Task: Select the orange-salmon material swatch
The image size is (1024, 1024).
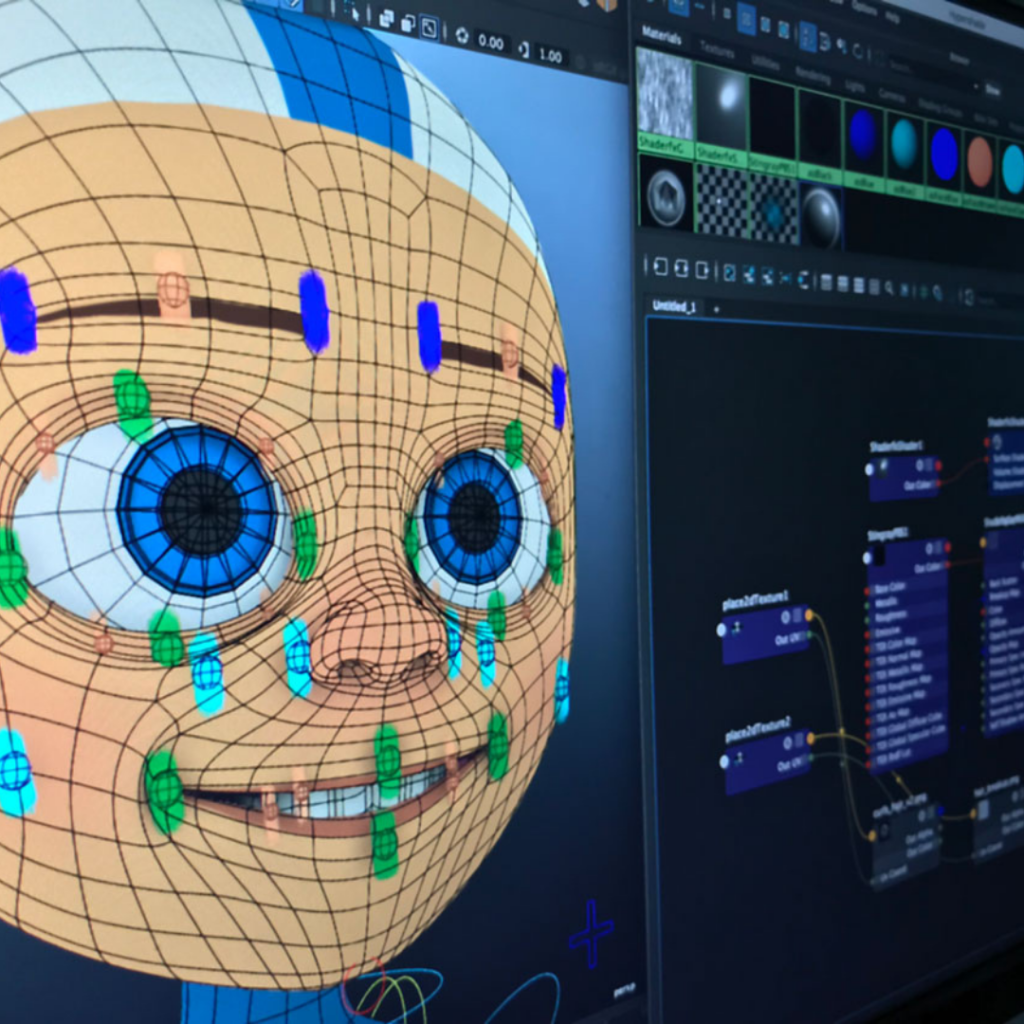Action: coord(979,160)
